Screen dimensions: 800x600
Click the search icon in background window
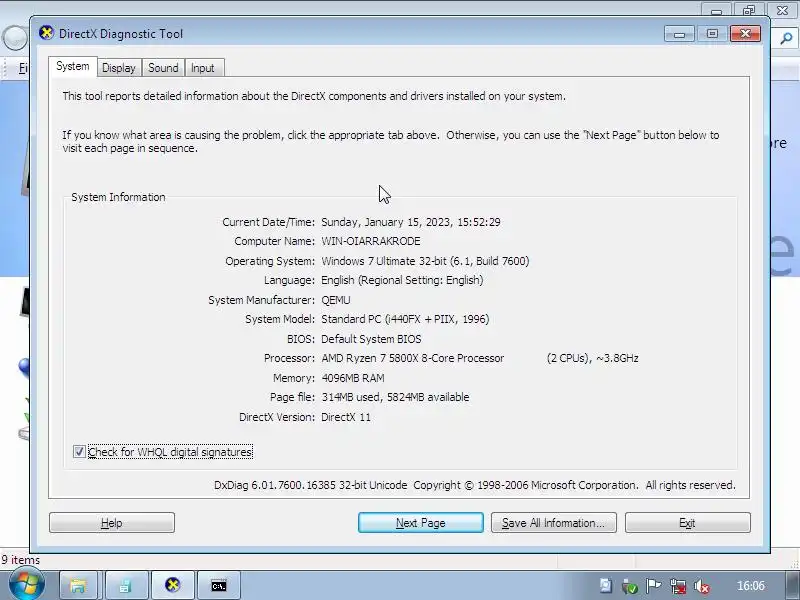point(787,38)
